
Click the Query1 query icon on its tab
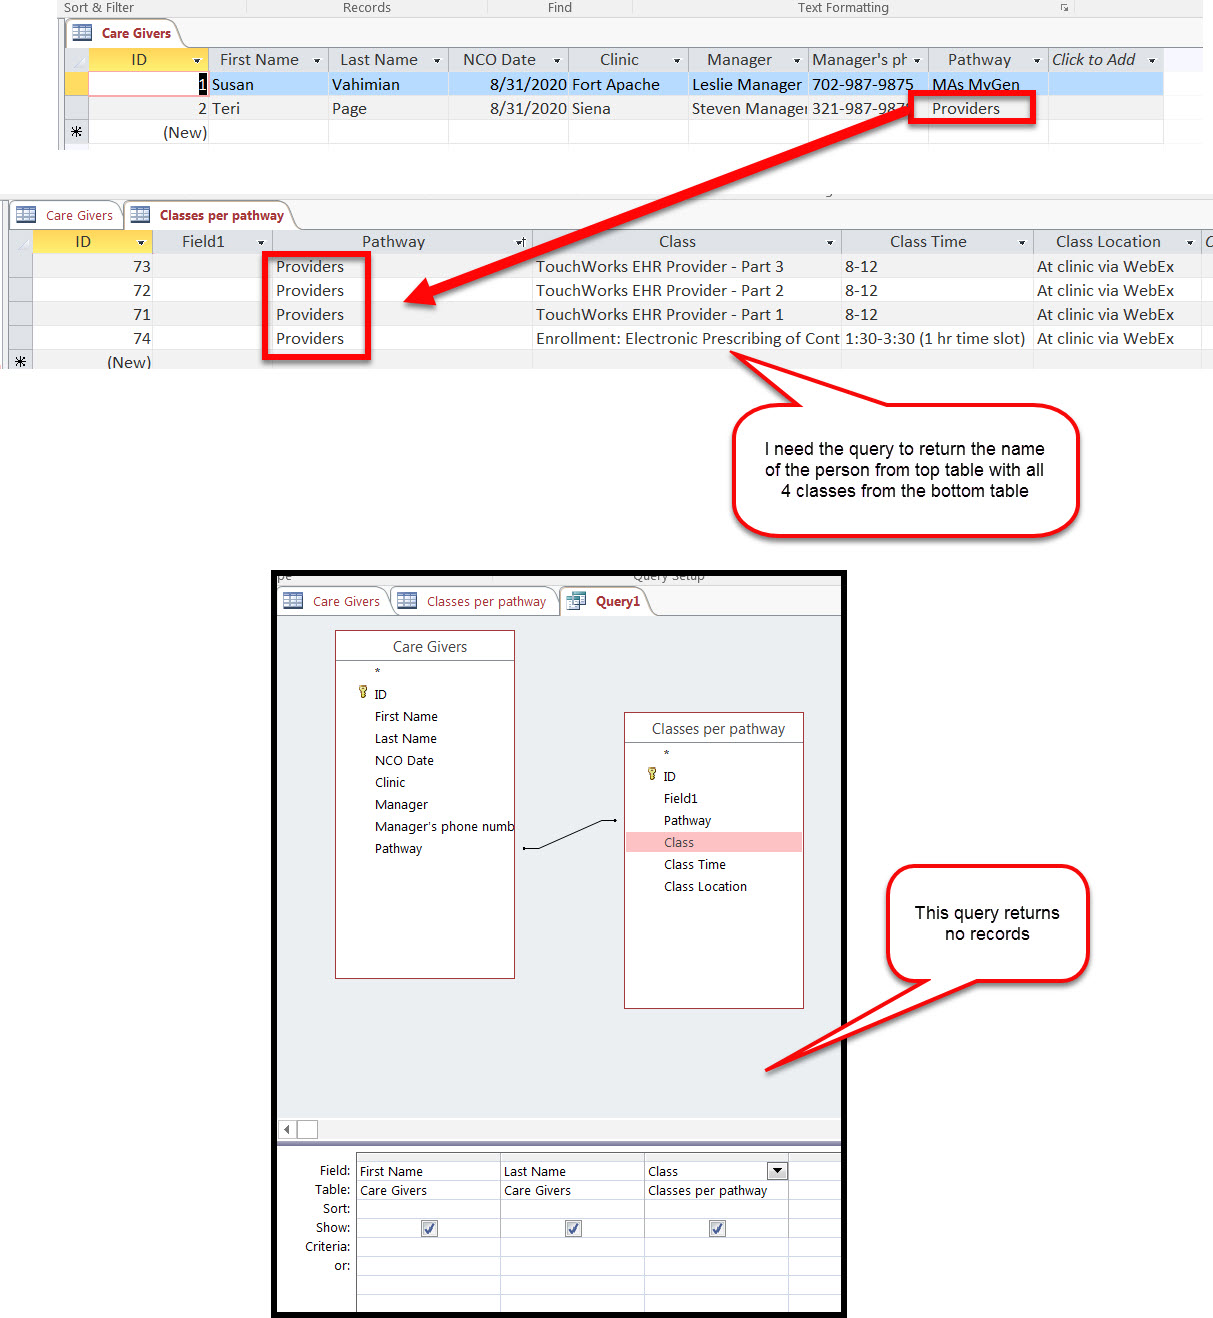tap(577, 601)
